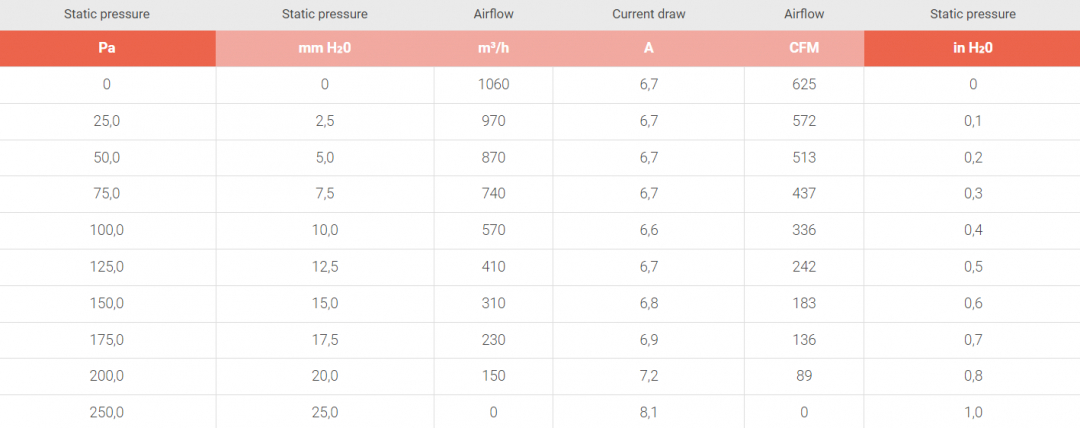Screen dimensions: 1080x428
Task: Click the 0,5 in H₂0 value
Action: click(x=972, y=267)
